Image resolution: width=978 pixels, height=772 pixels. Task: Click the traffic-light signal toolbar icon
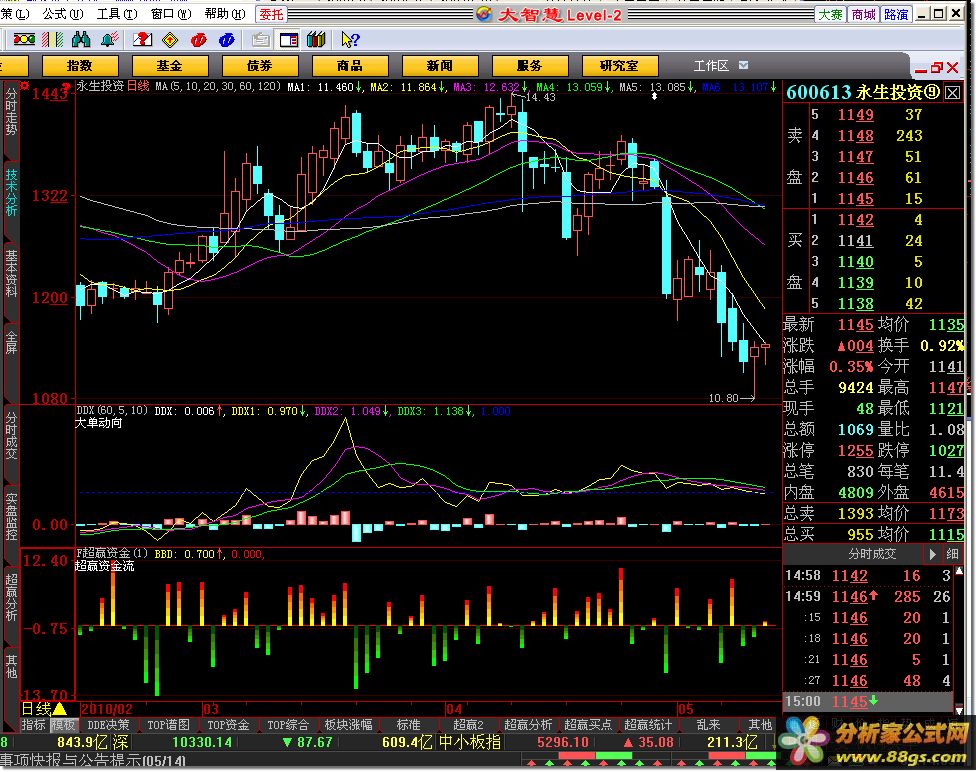tap(24, 40)
